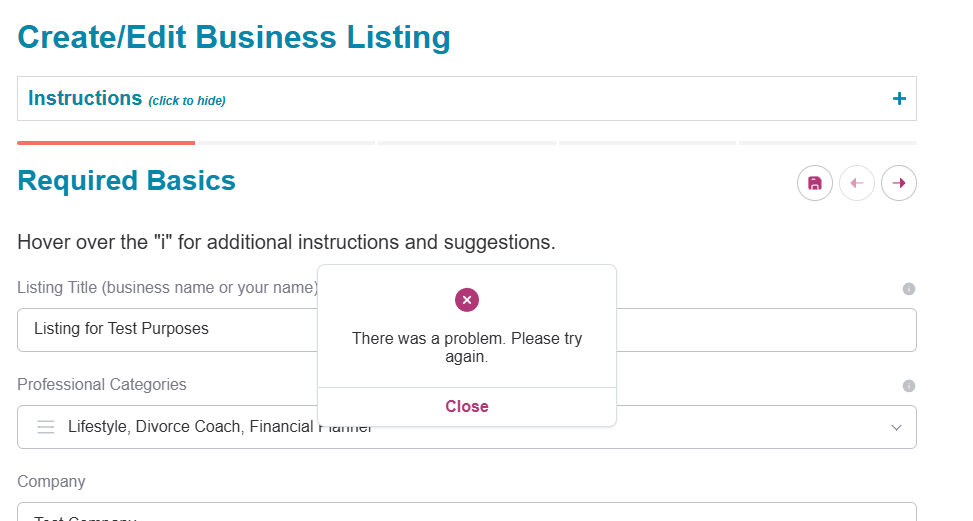973x521 pixels.
Task: Select the first red progress step segment
Action: 106,143
